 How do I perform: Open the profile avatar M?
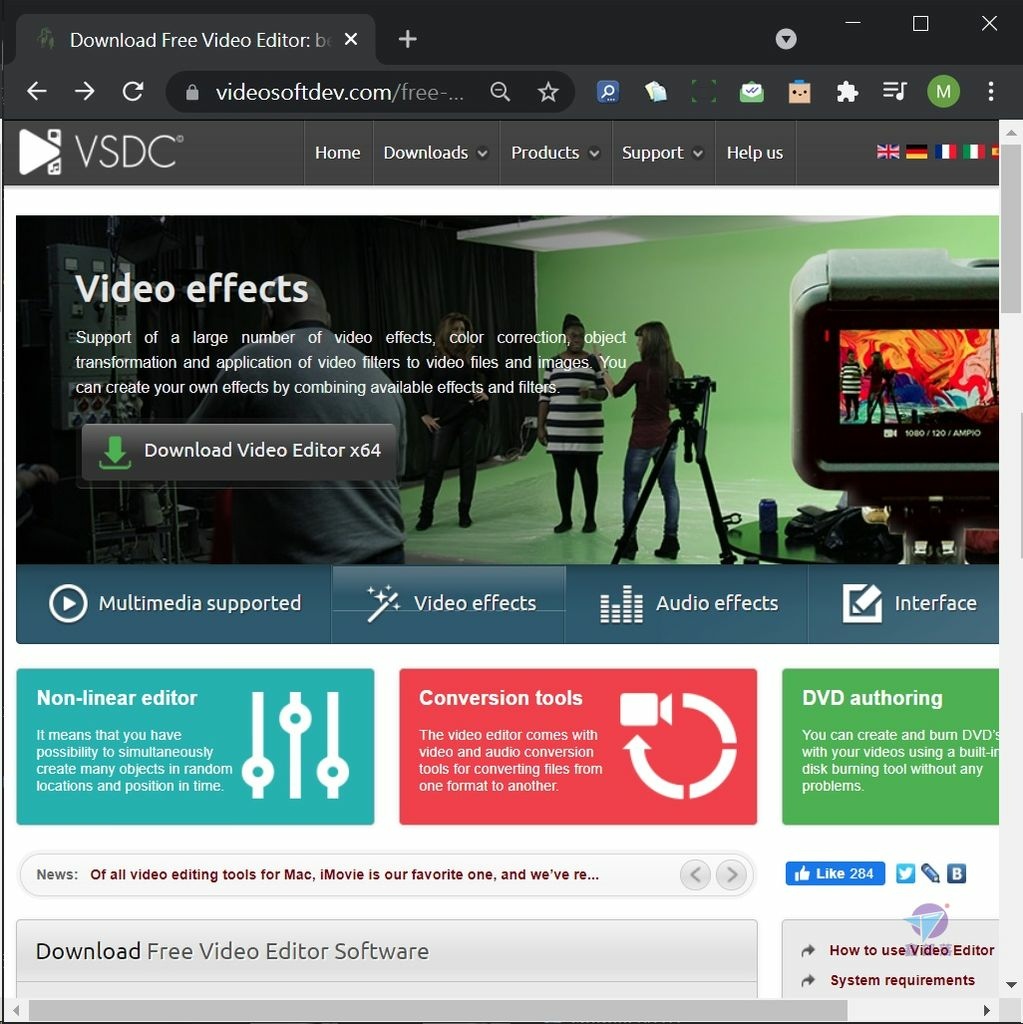[943, 91]
